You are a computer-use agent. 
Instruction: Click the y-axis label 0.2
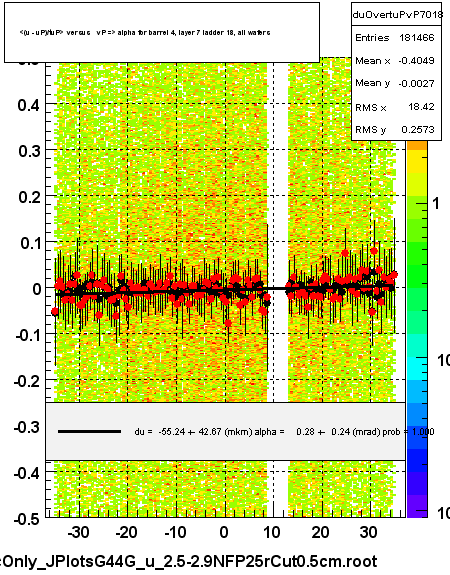pos(29,197)
